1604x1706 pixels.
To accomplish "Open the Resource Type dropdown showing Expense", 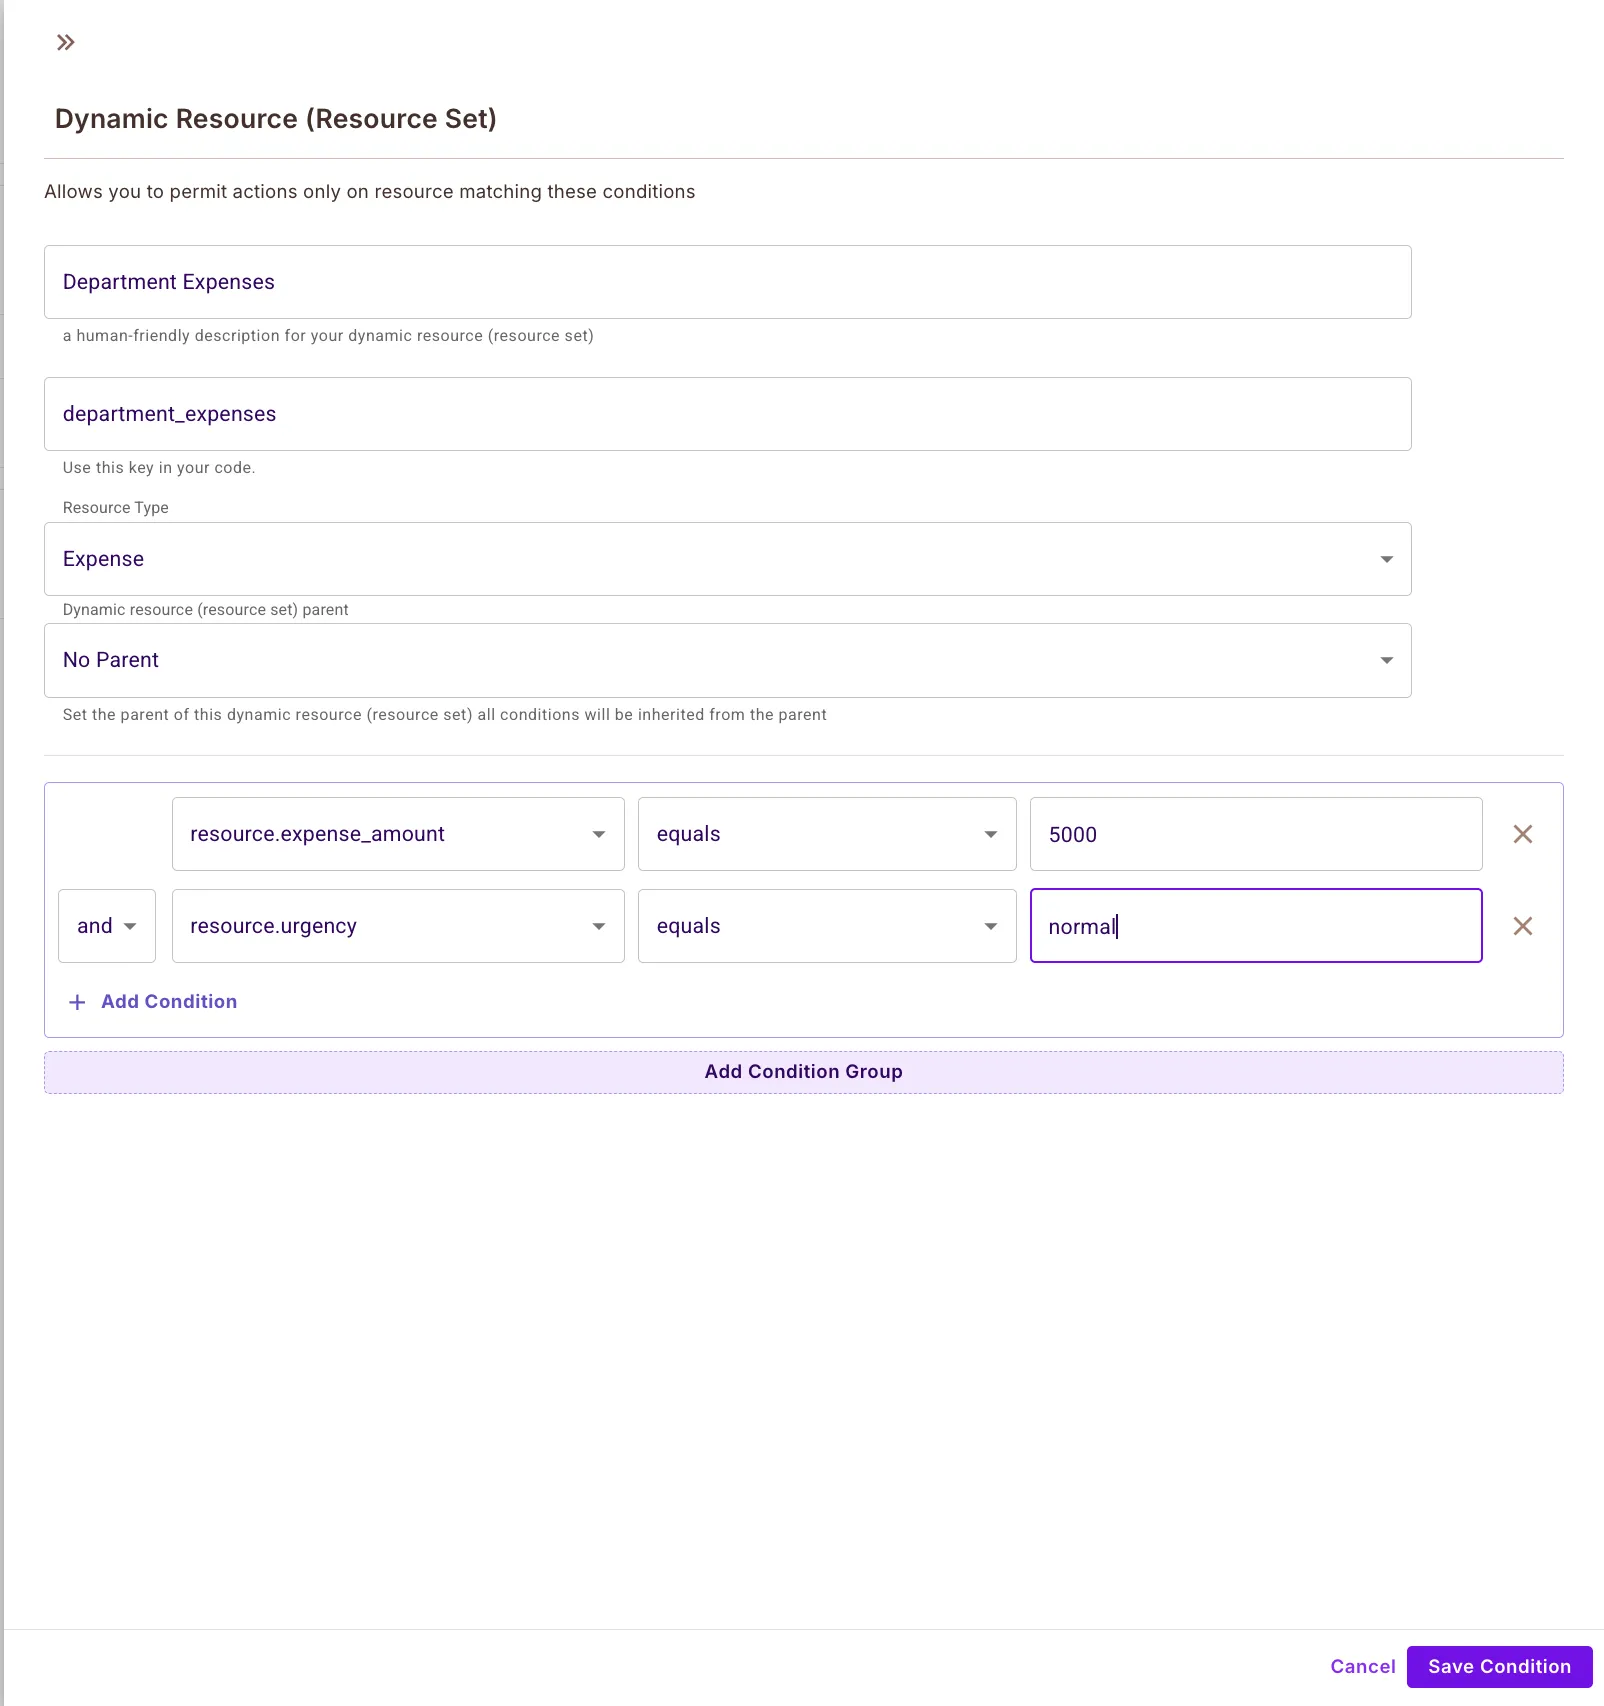I will [726, 559].
